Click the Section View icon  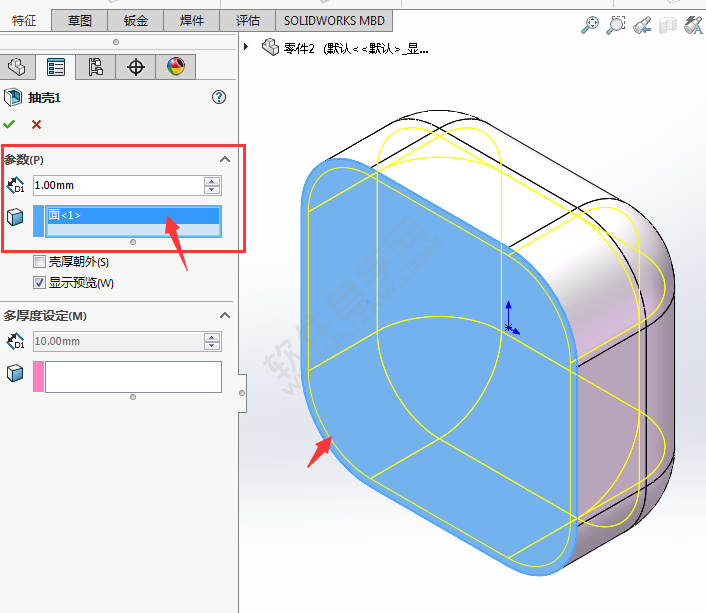(668, 25)
